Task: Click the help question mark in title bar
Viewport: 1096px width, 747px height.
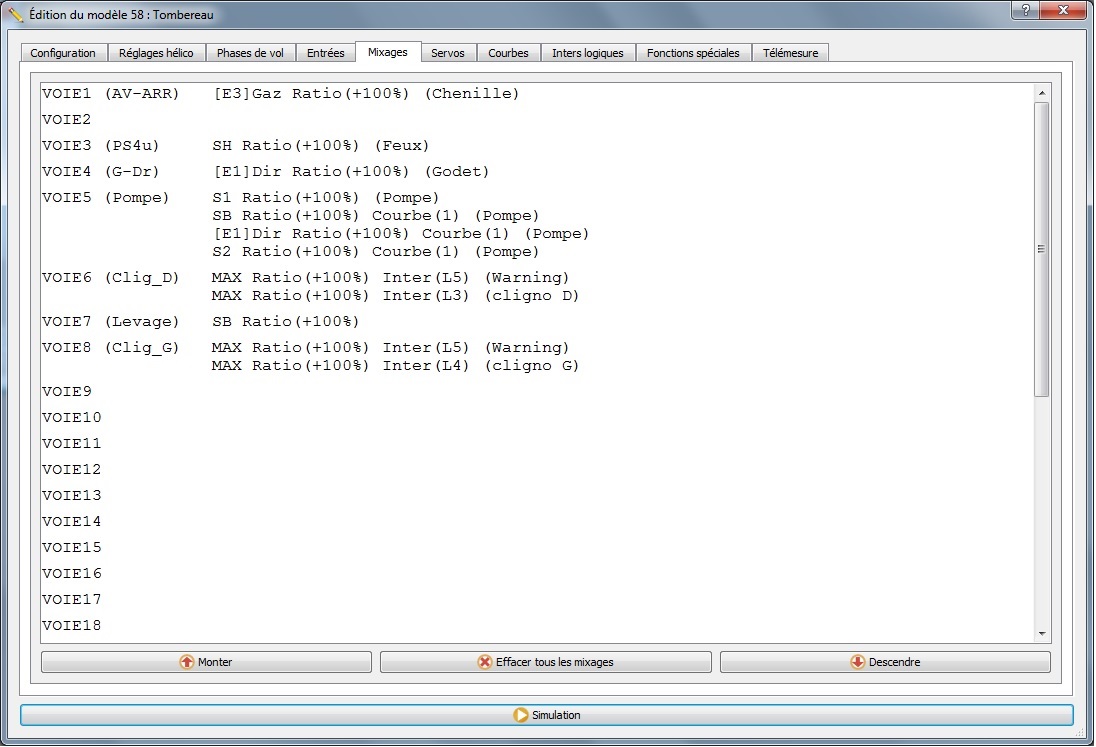Action: pyautogui.click(x=1025, y=11)
